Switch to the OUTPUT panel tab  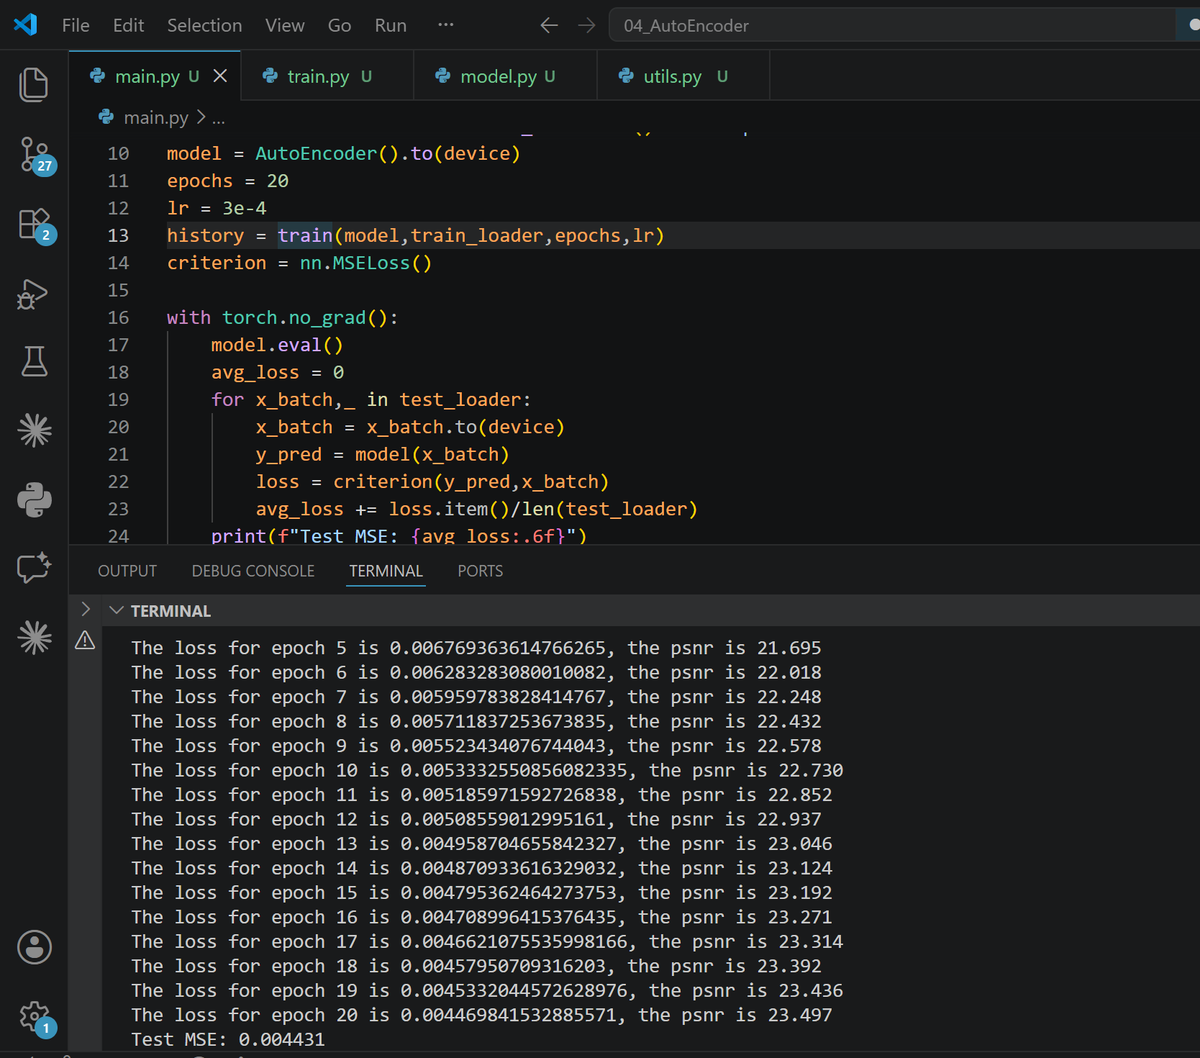point(127,571)
